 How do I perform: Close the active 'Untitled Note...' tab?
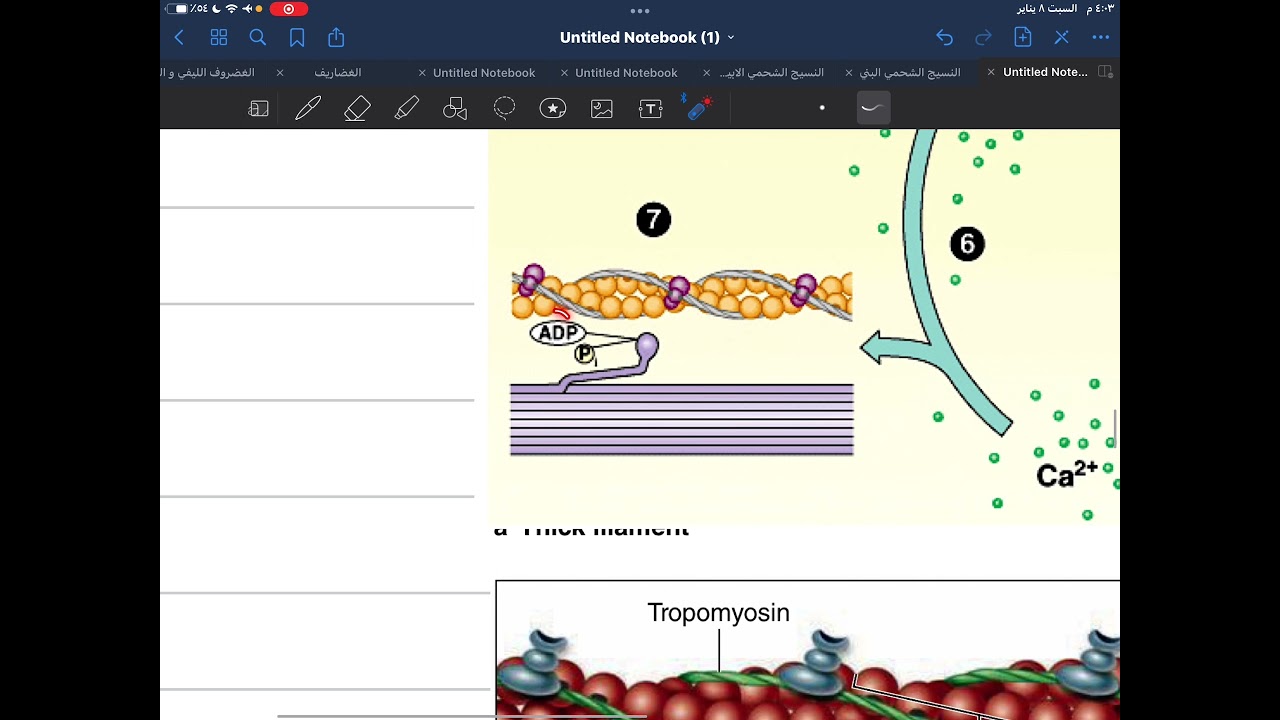pos(991,72)
